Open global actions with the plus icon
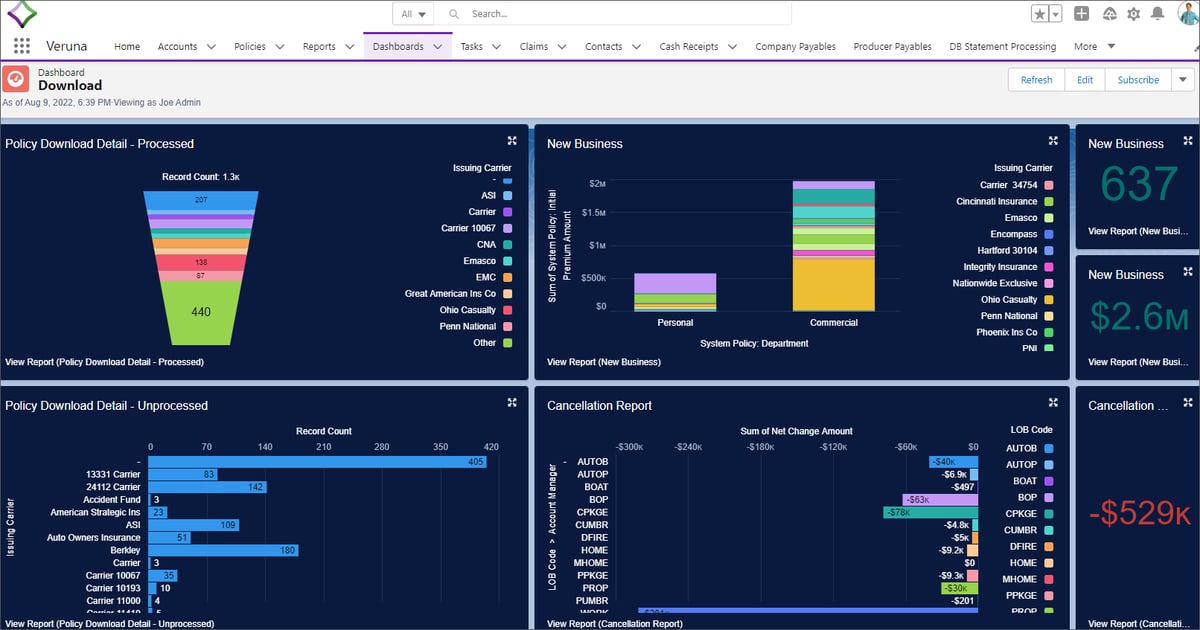1200x630 pixels. 1081,14
